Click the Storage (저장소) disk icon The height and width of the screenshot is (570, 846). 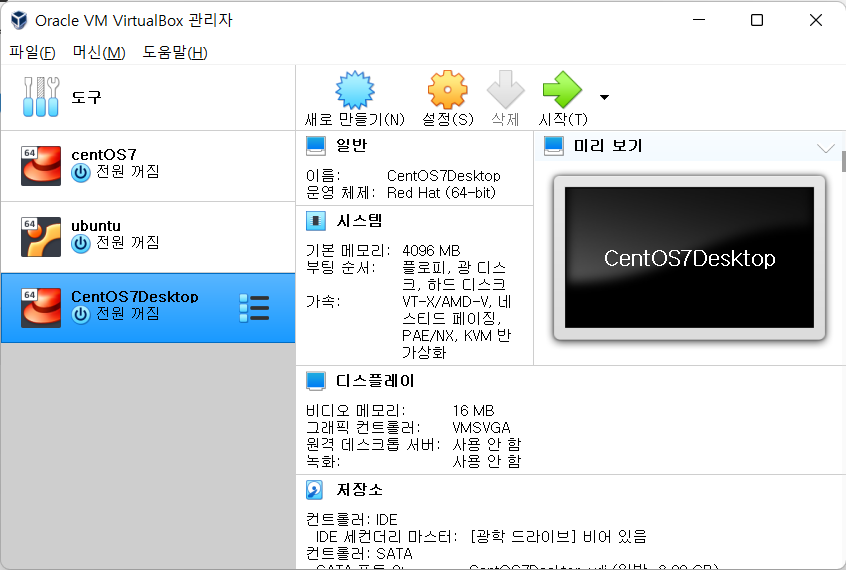tap(315, 490)
